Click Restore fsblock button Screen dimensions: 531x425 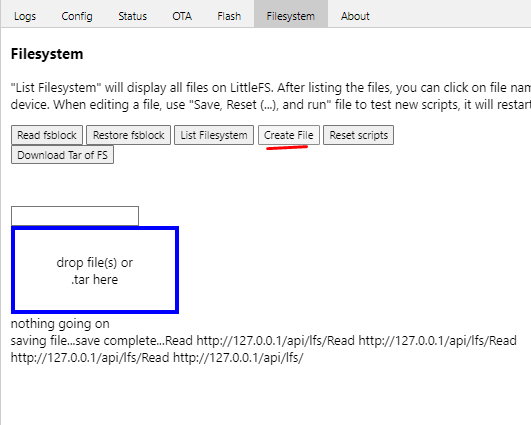pos(128,135)
